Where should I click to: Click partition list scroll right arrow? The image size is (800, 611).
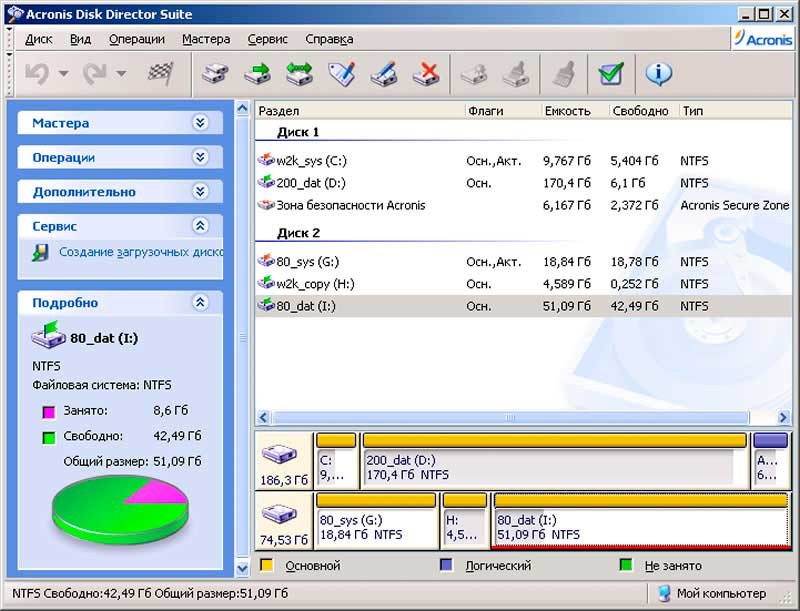784,418
